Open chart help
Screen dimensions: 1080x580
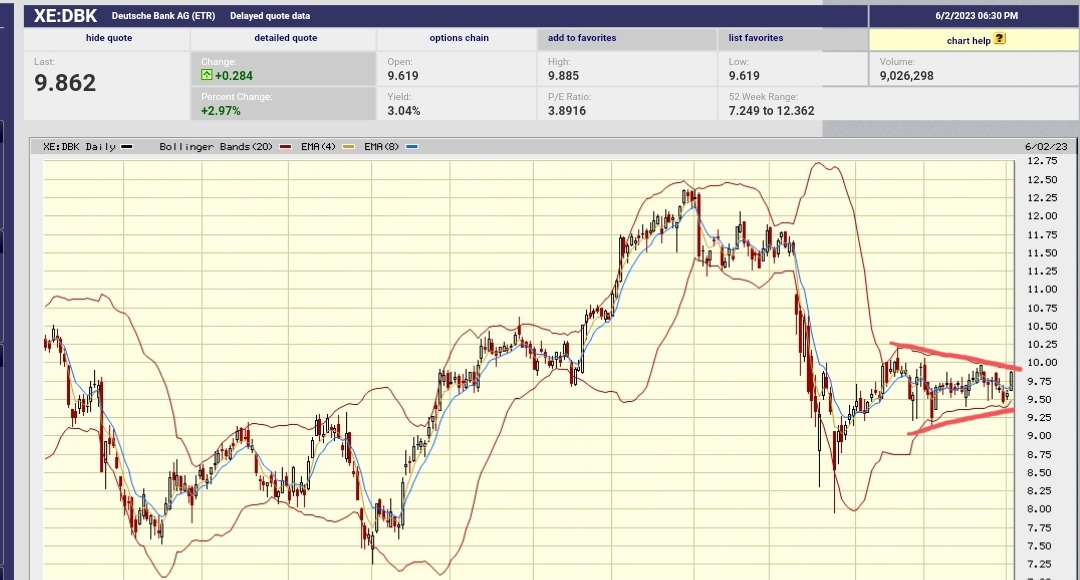pos(968,41)
